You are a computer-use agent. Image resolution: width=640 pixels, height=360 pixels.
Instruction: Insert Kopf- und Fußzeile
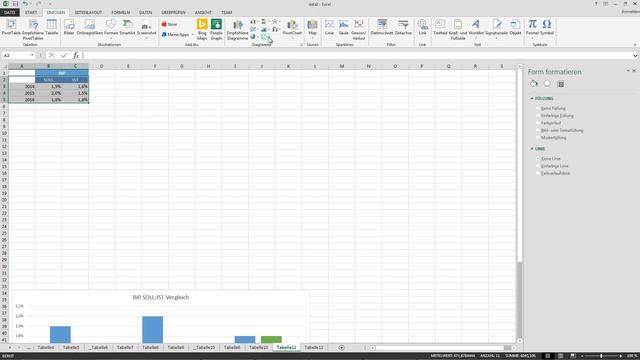[x=458, y=30]
